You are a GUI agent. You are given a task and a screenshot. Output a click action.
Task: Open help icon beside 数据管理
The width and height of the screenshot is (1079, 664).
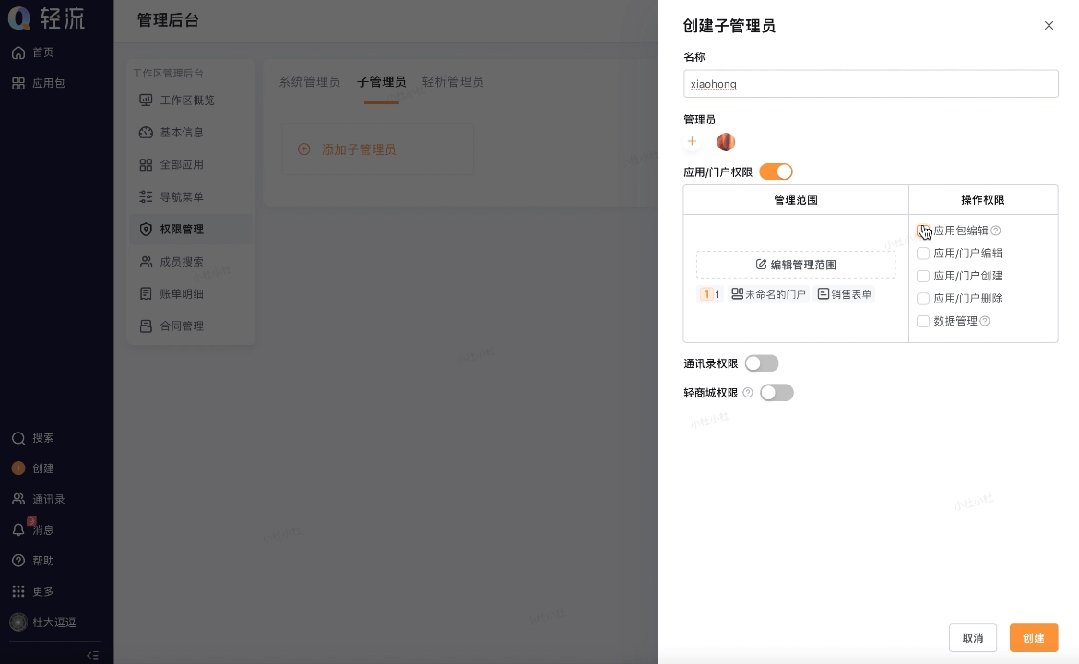pos(985,321)
